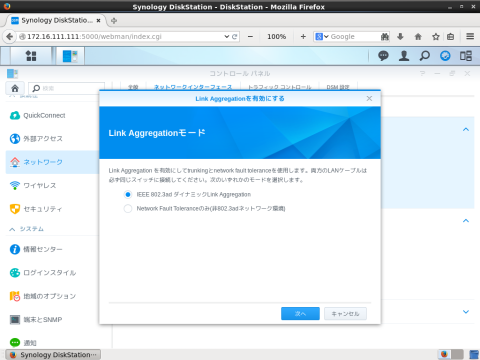This screenshot has height=360, width=480.
Task: Click the search binoculars icon
Action: coord(385,37)
